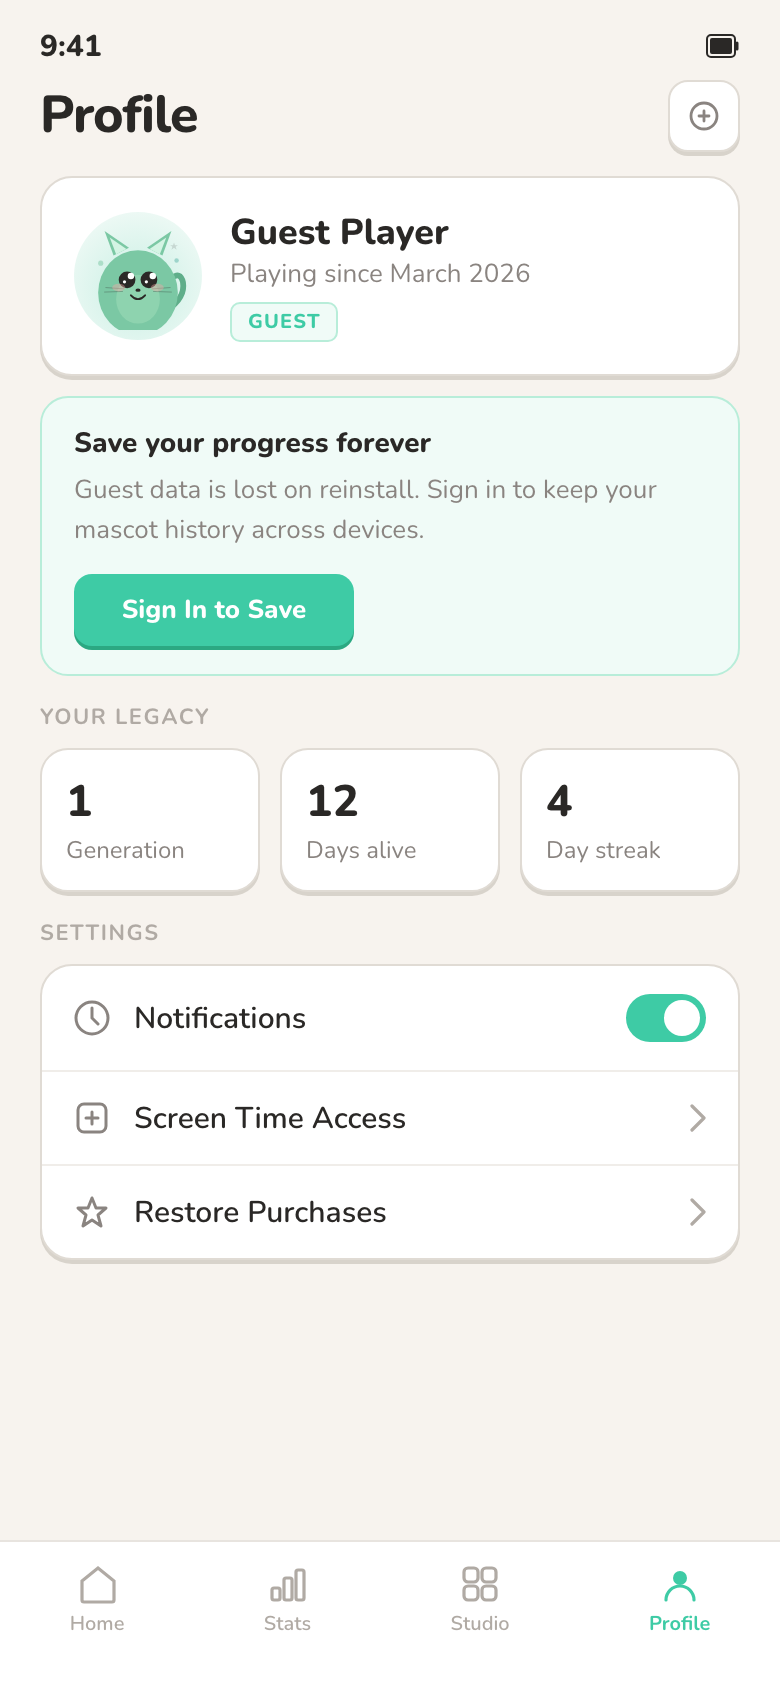Open the Home tab house icon

[98, 1586]
